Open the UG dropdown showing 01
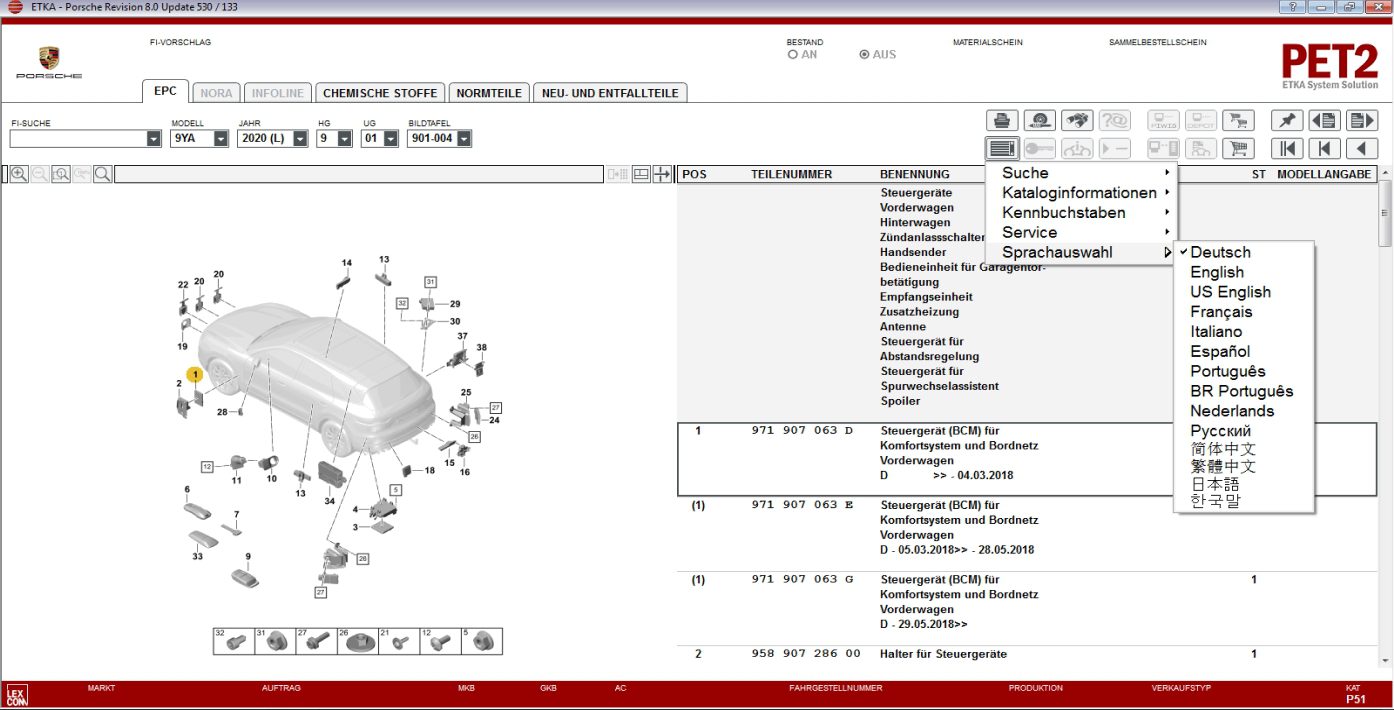The image size is (1394, 710). pos(391,139)
